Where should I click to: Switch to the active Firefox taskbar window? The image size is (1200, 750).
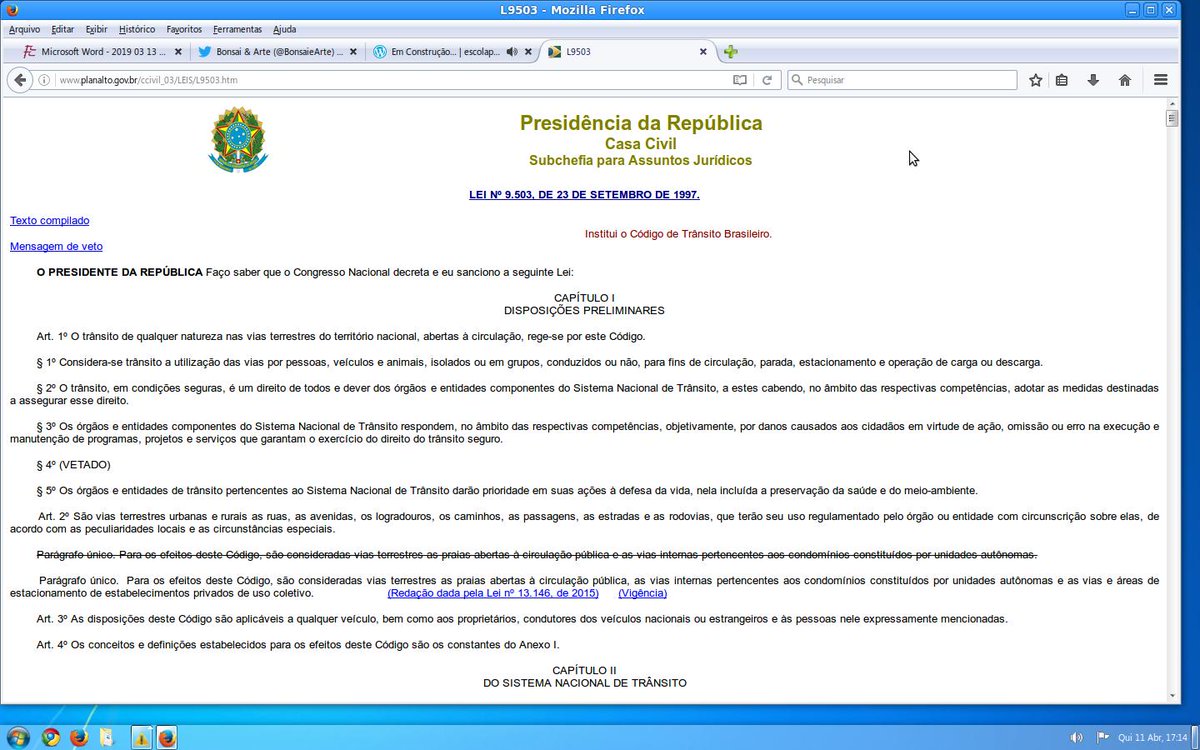tap(167, 737)
